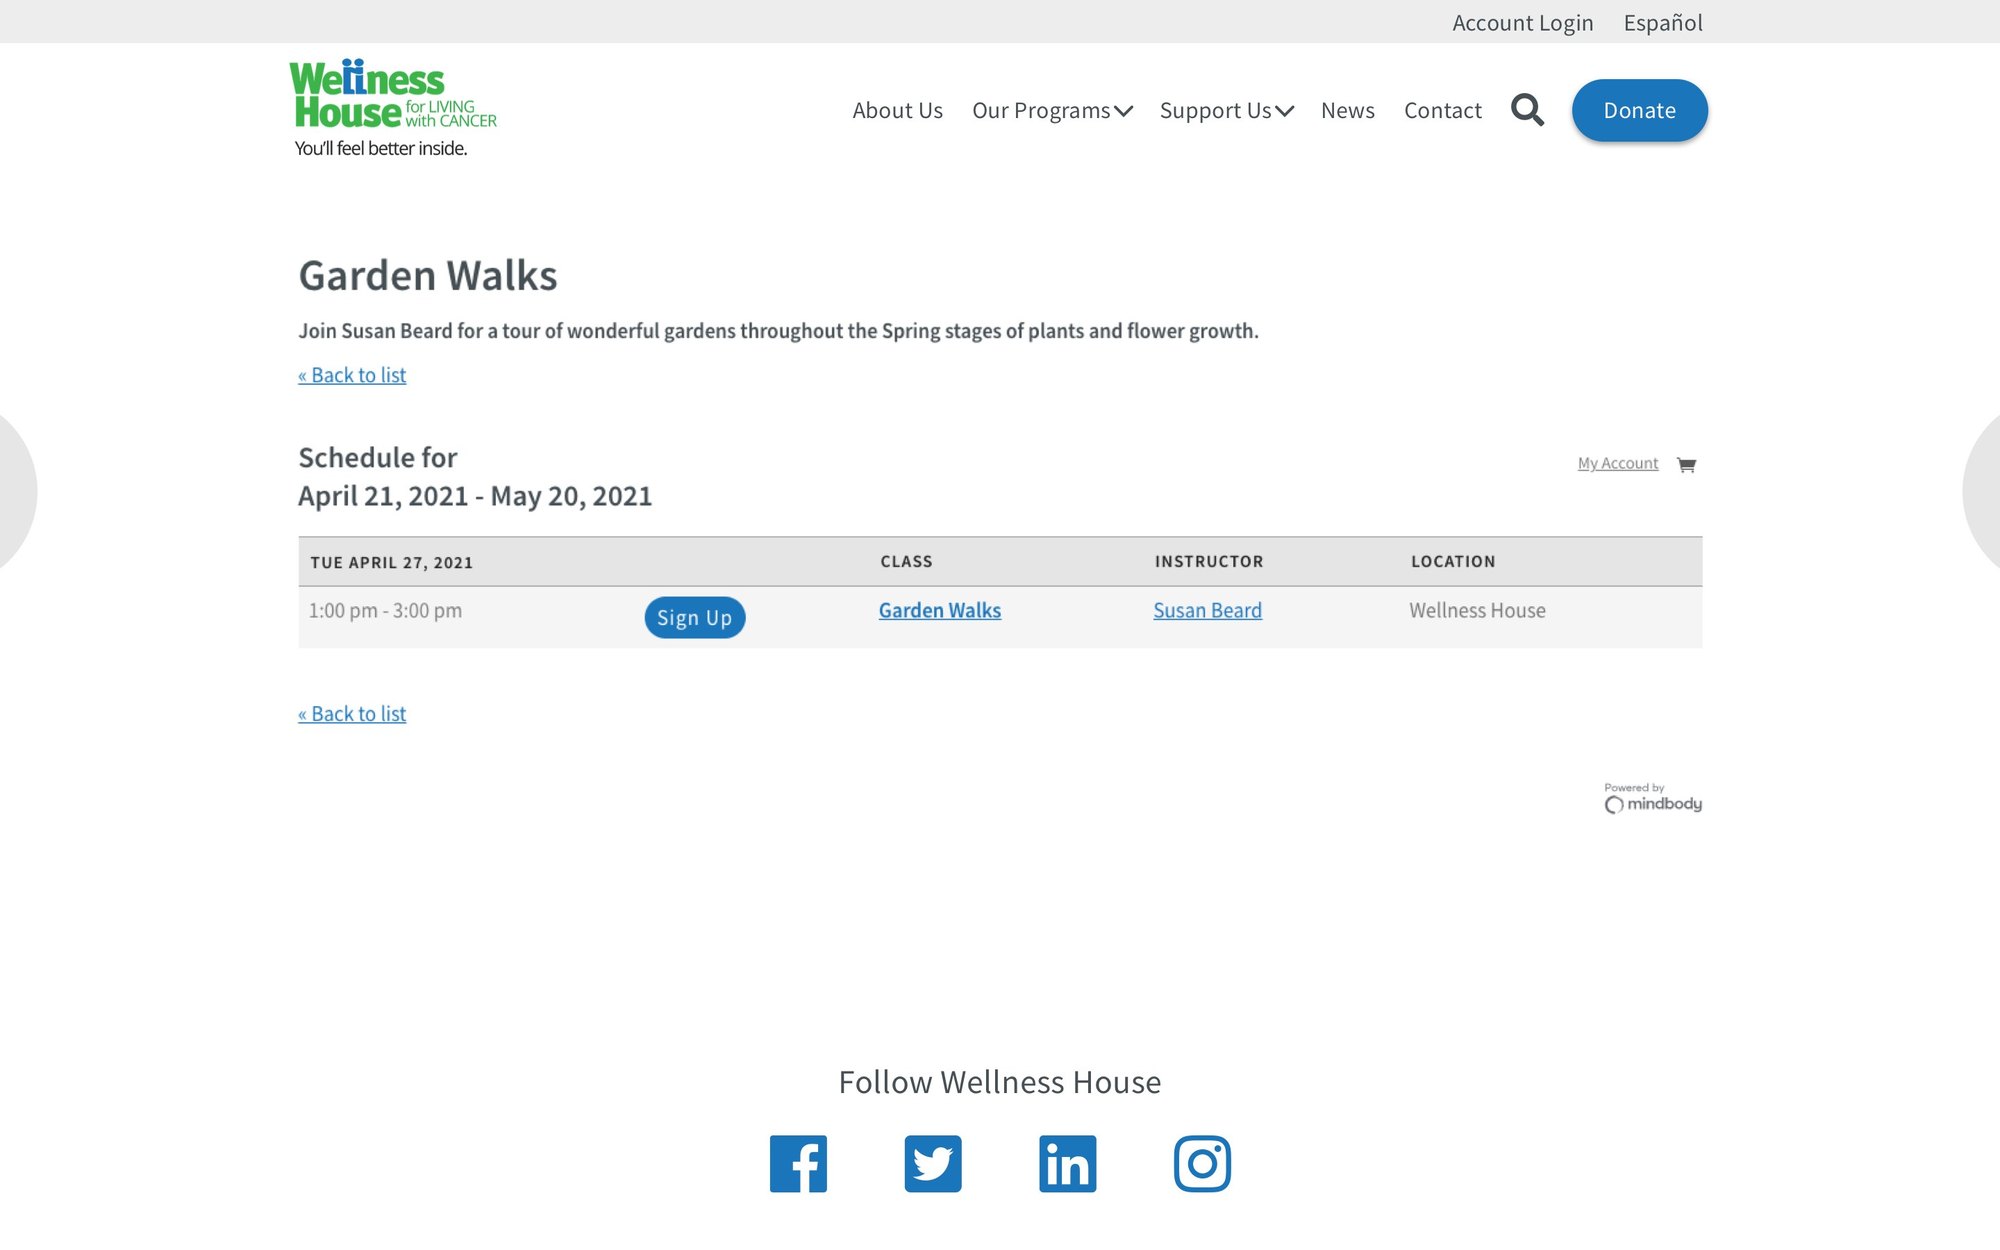Viewport: 2000px width, 1250px height.
Task: Open My Account link
Action: pos(1618,463)
